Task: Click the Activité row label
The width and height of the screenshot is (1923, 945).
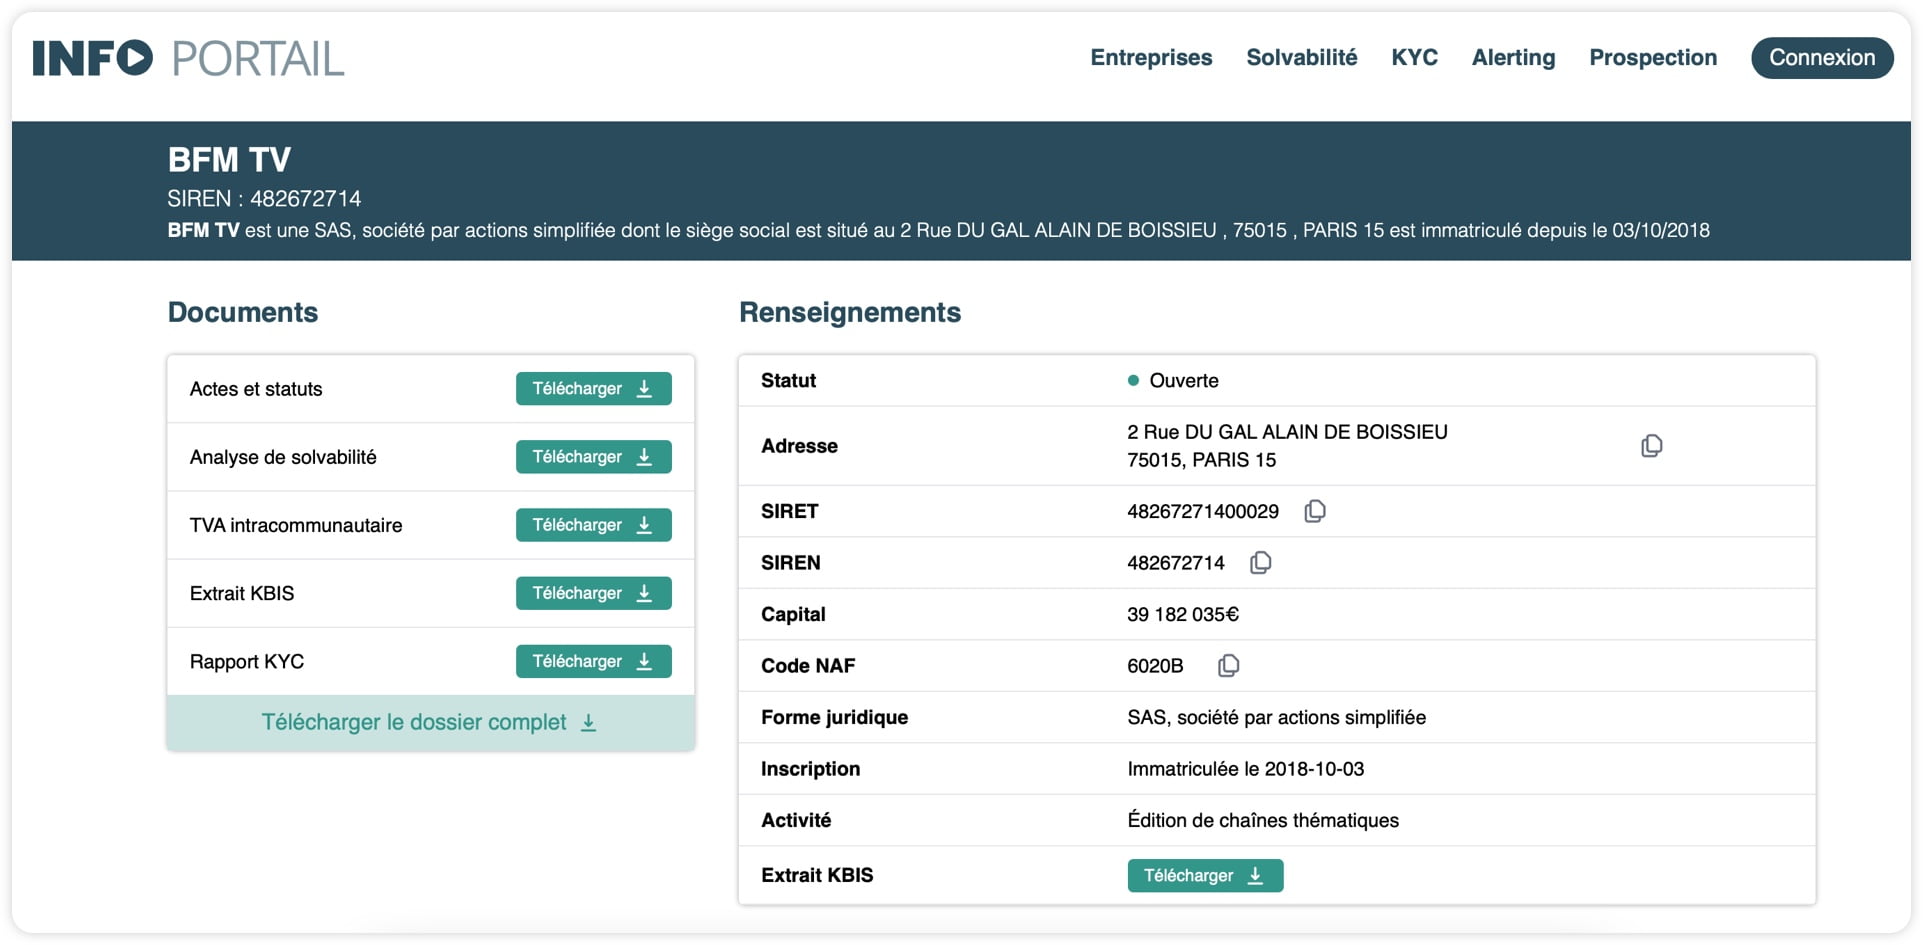Action: 796,821
